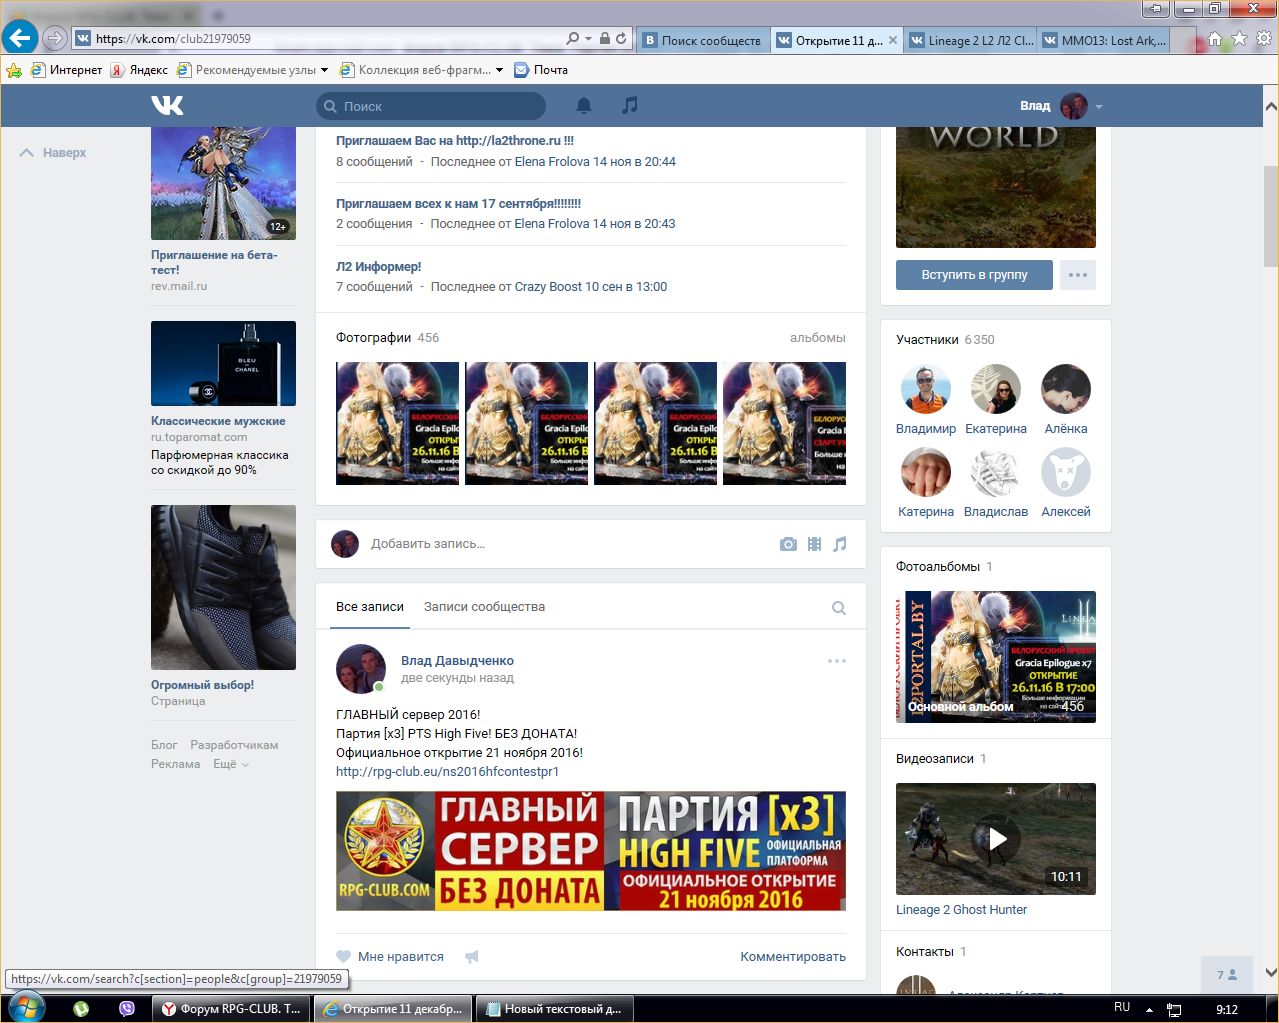Select Все записи tab
This screenshot has height=1023, width=1279.
coord(370,607)
